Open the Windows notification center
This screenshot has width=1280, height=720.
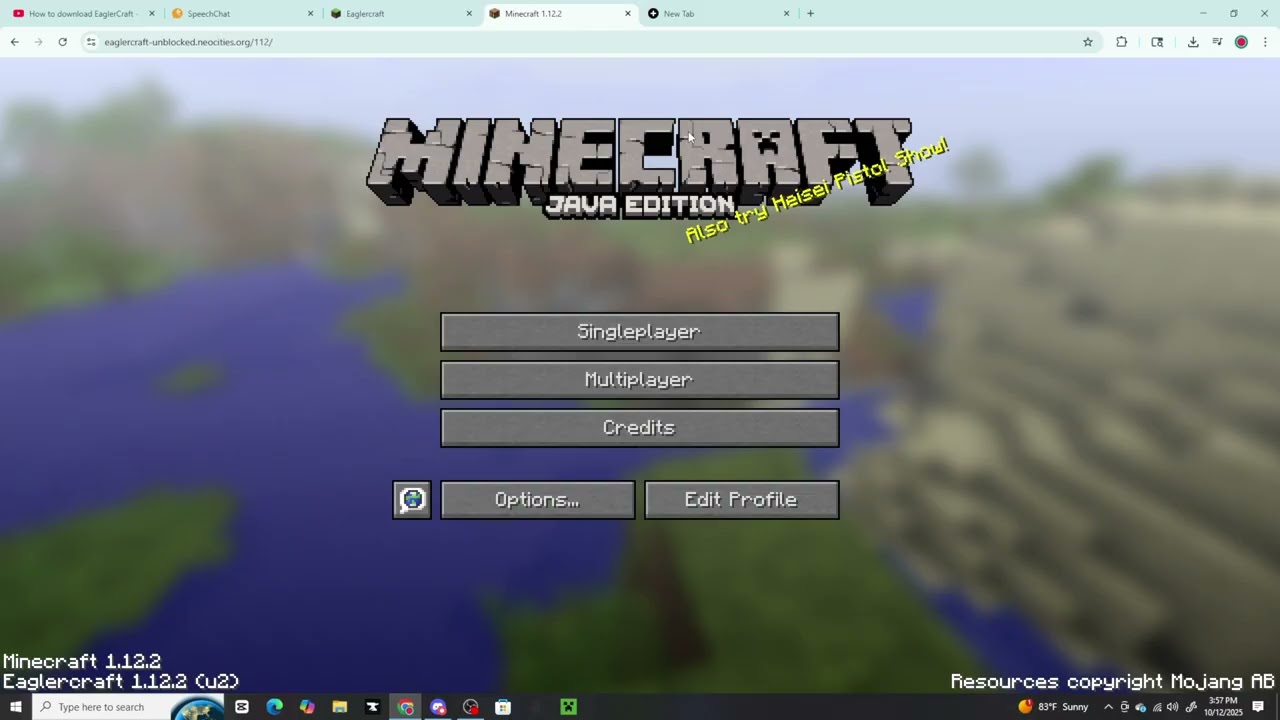(1258, 707)
